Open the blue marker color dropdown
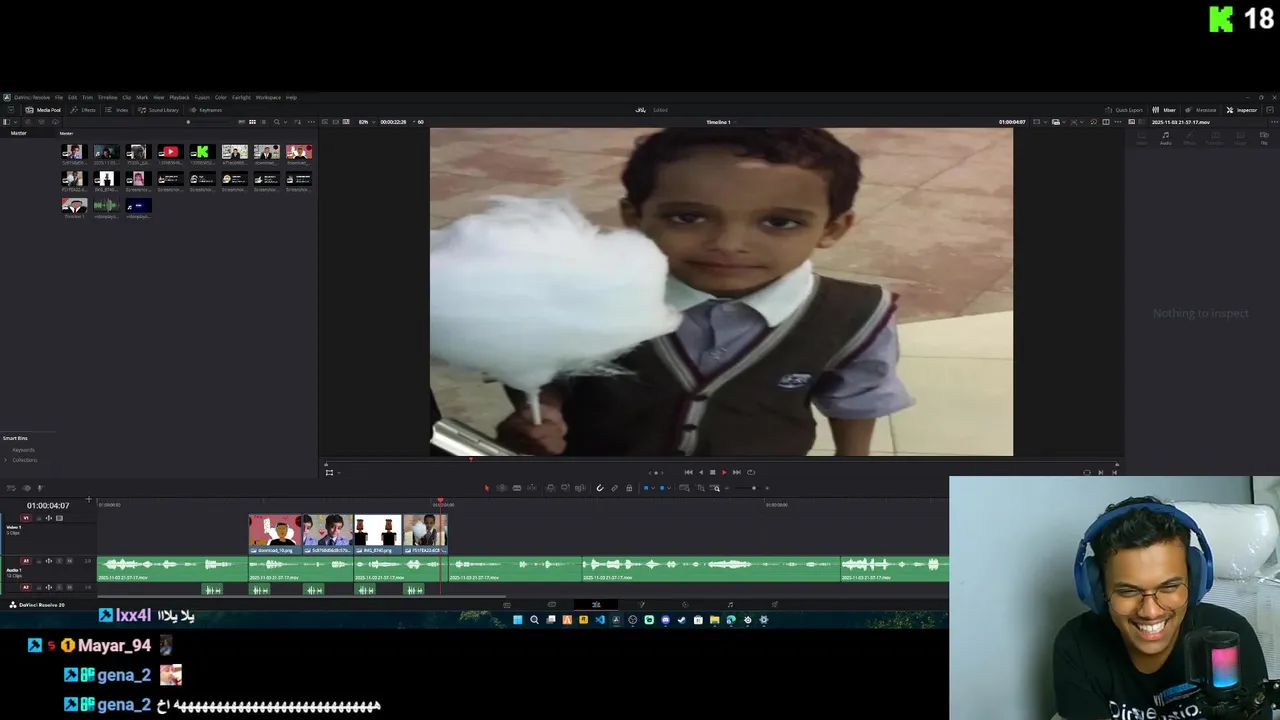The height and width of the screenshot is (720, 1280). [668, 488]
